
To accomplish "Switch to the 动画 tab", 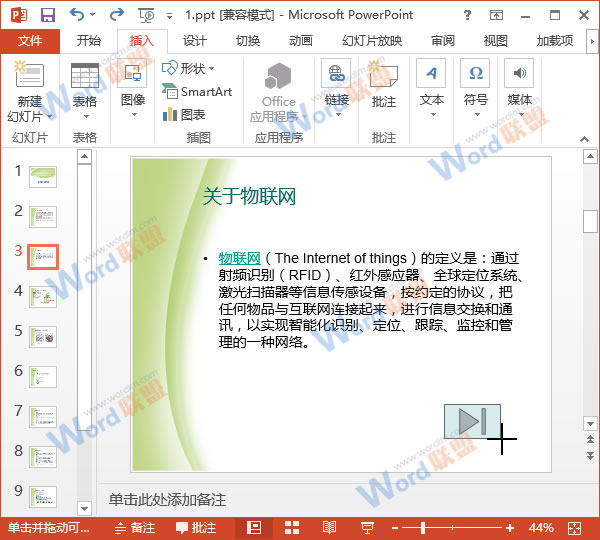I will tap(301, 41).
